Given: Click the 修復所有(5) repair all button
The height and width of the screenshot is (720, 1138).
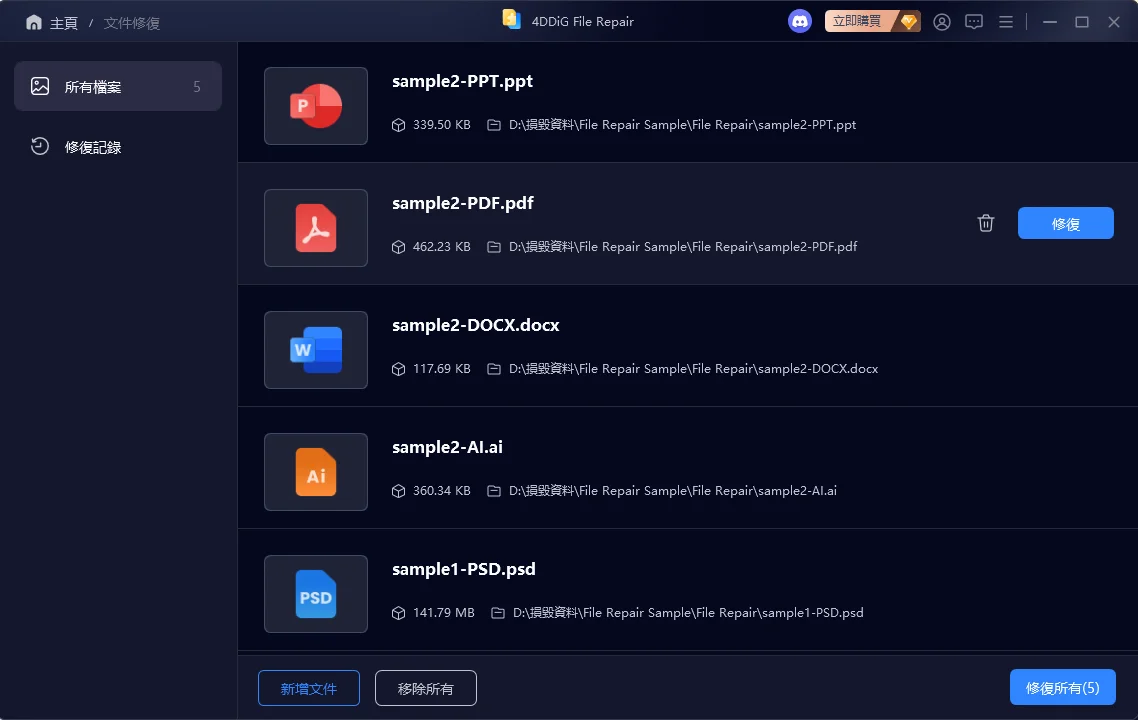Looking at the screenshot, I should [1063, 687].
